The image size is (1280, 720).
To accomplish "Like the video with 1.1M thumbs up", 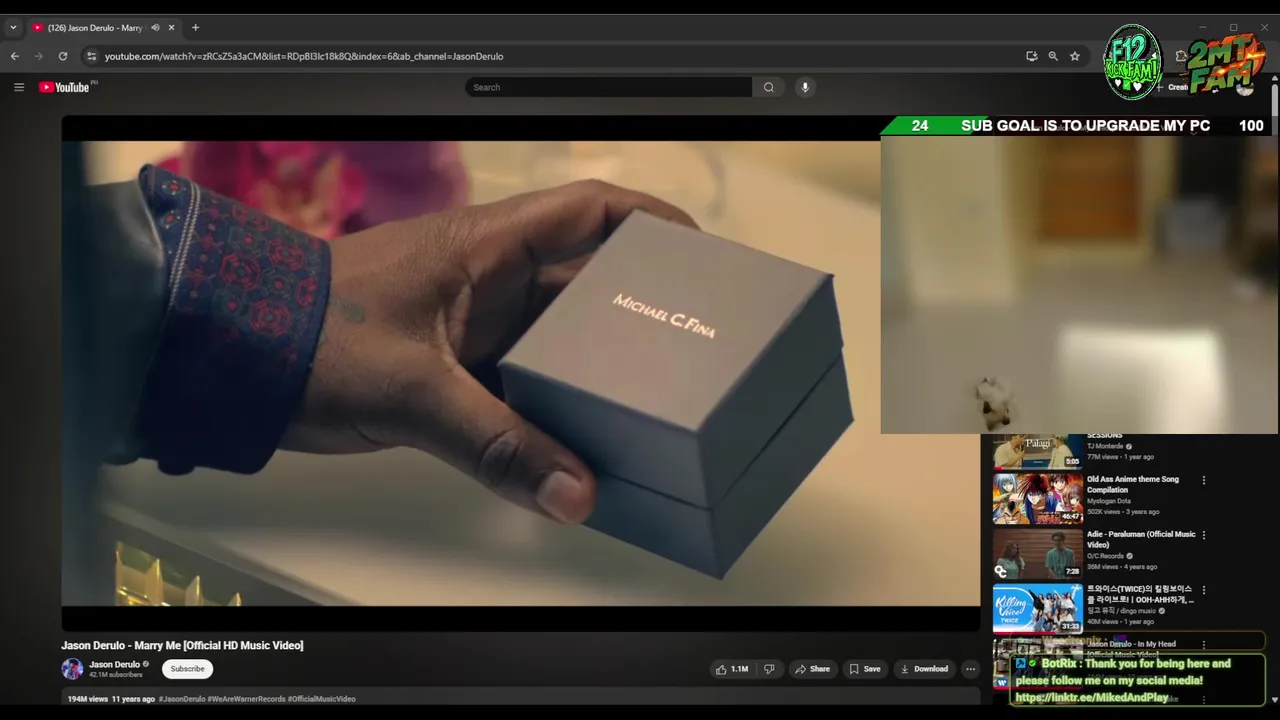I will (731, 669).
